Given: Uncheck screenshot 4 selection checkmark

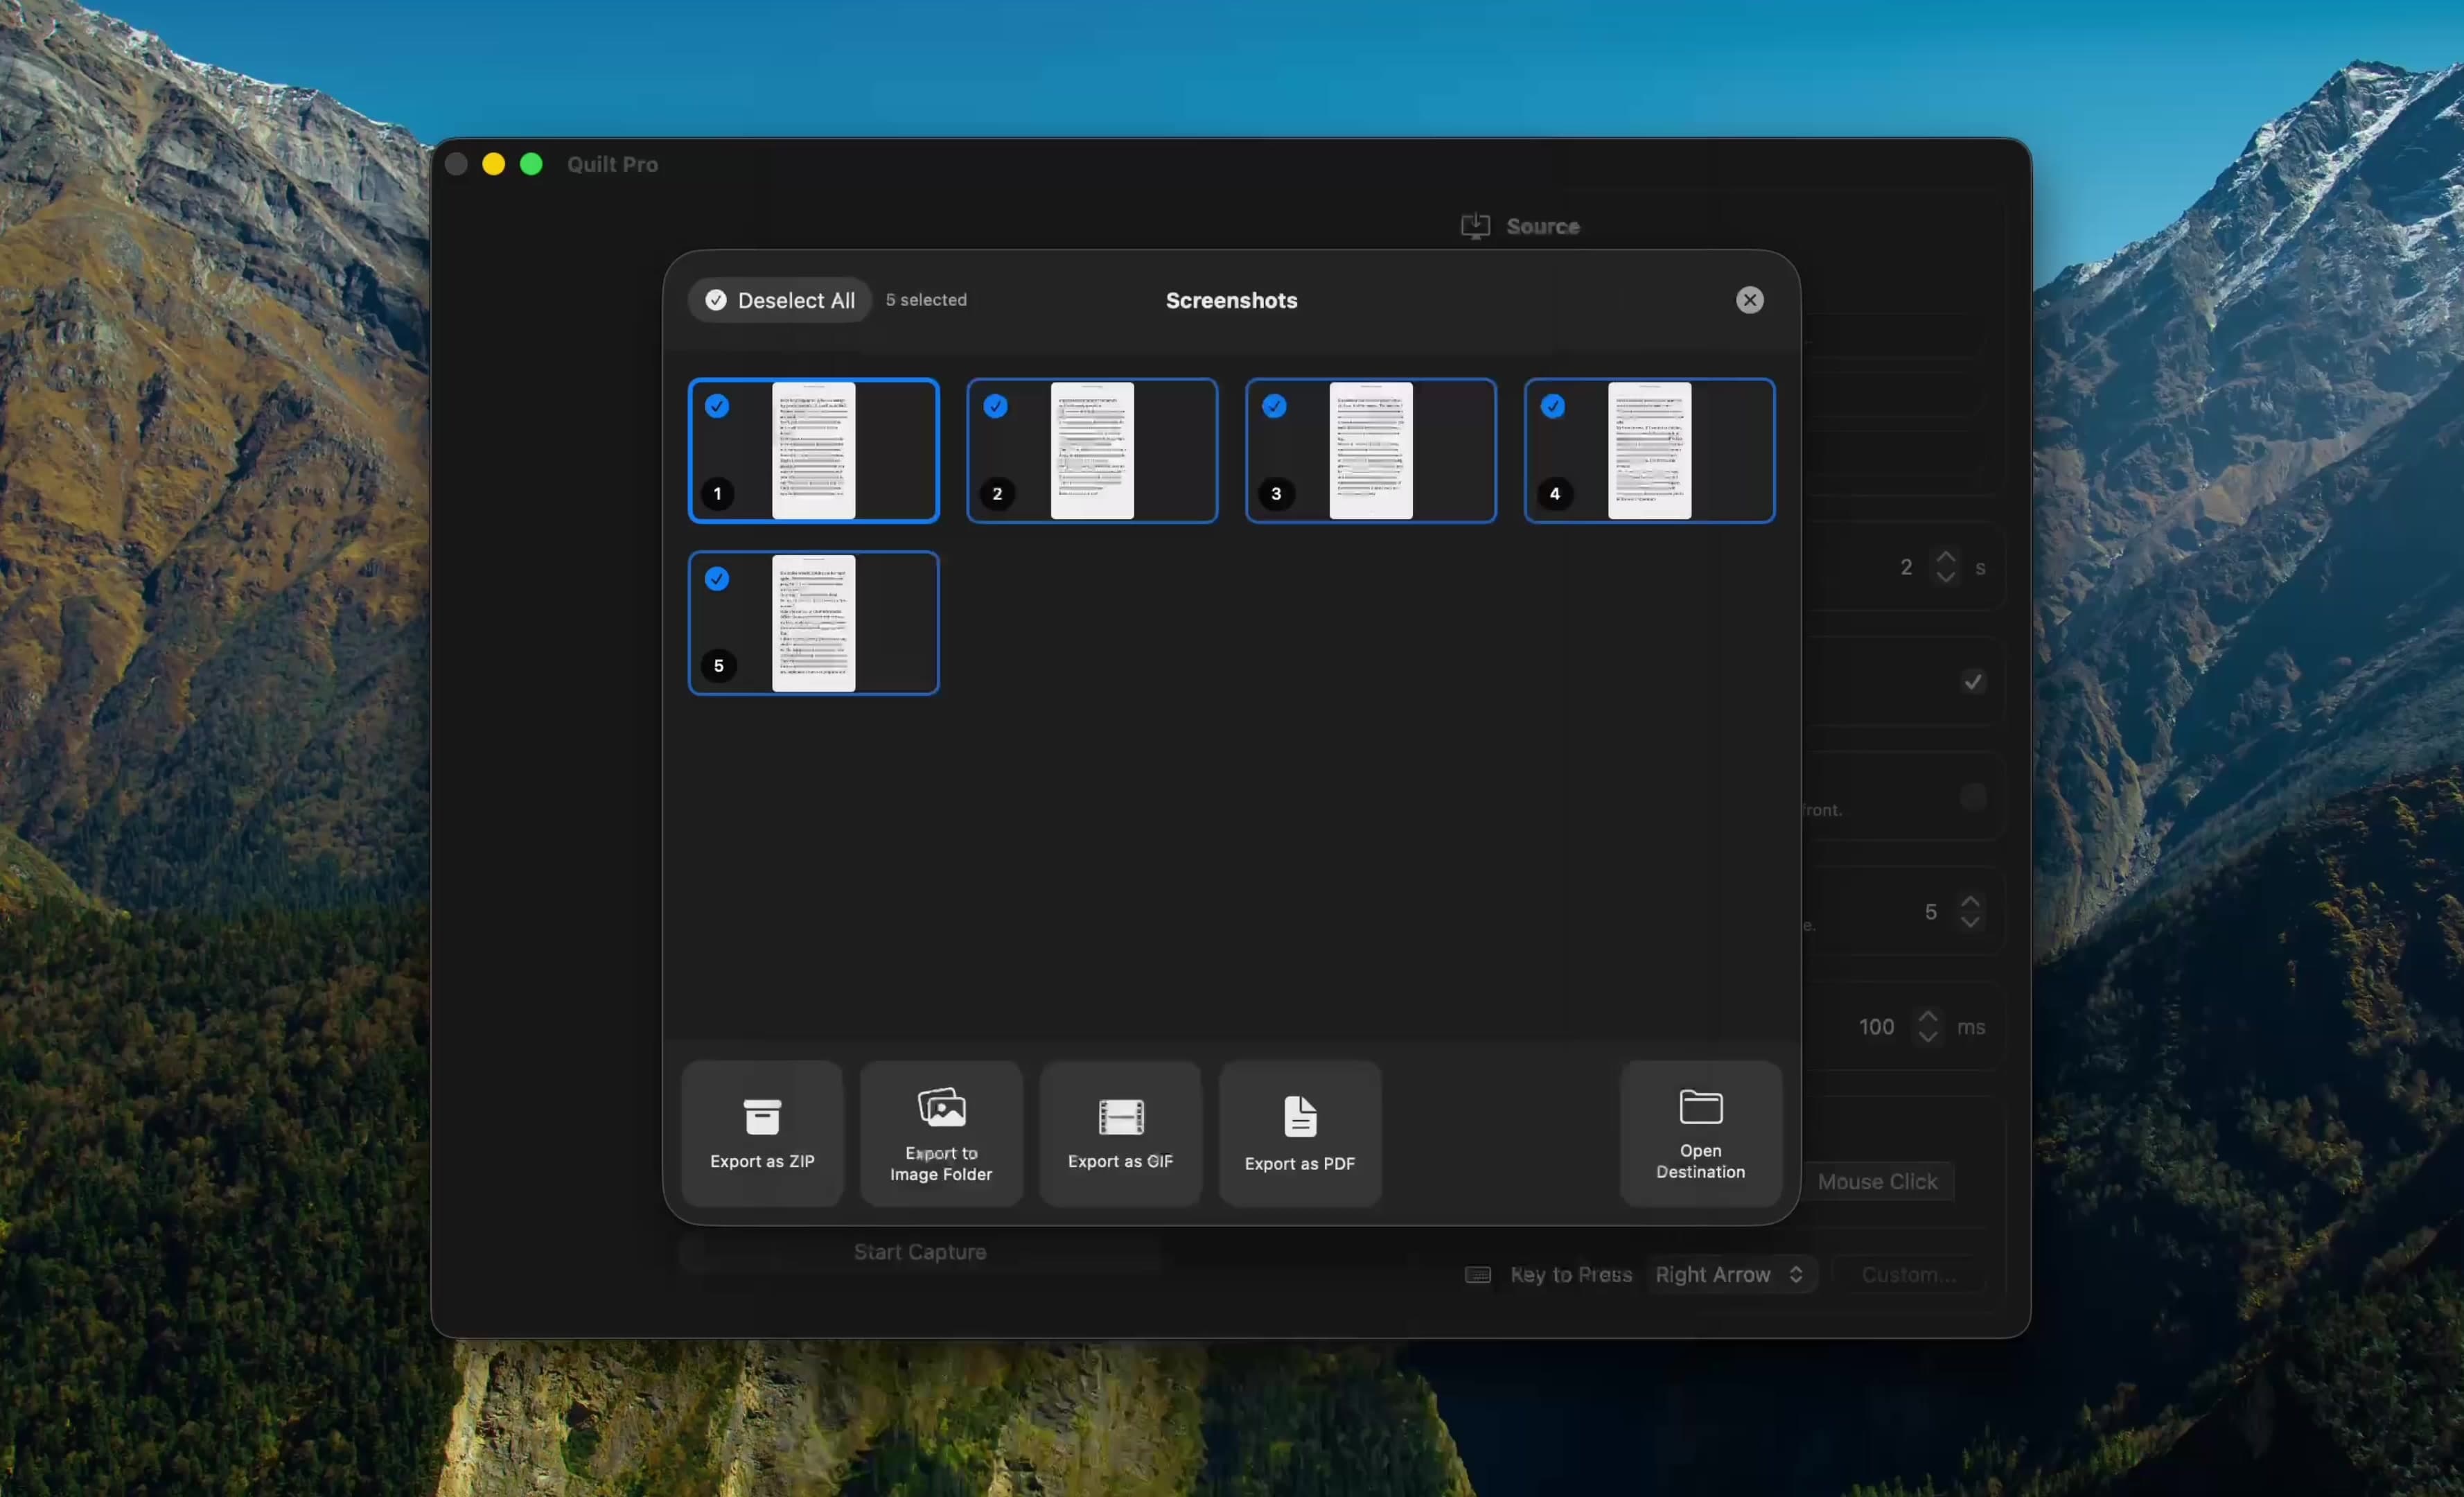Looking at the screenshot, I should (1552, 406).
